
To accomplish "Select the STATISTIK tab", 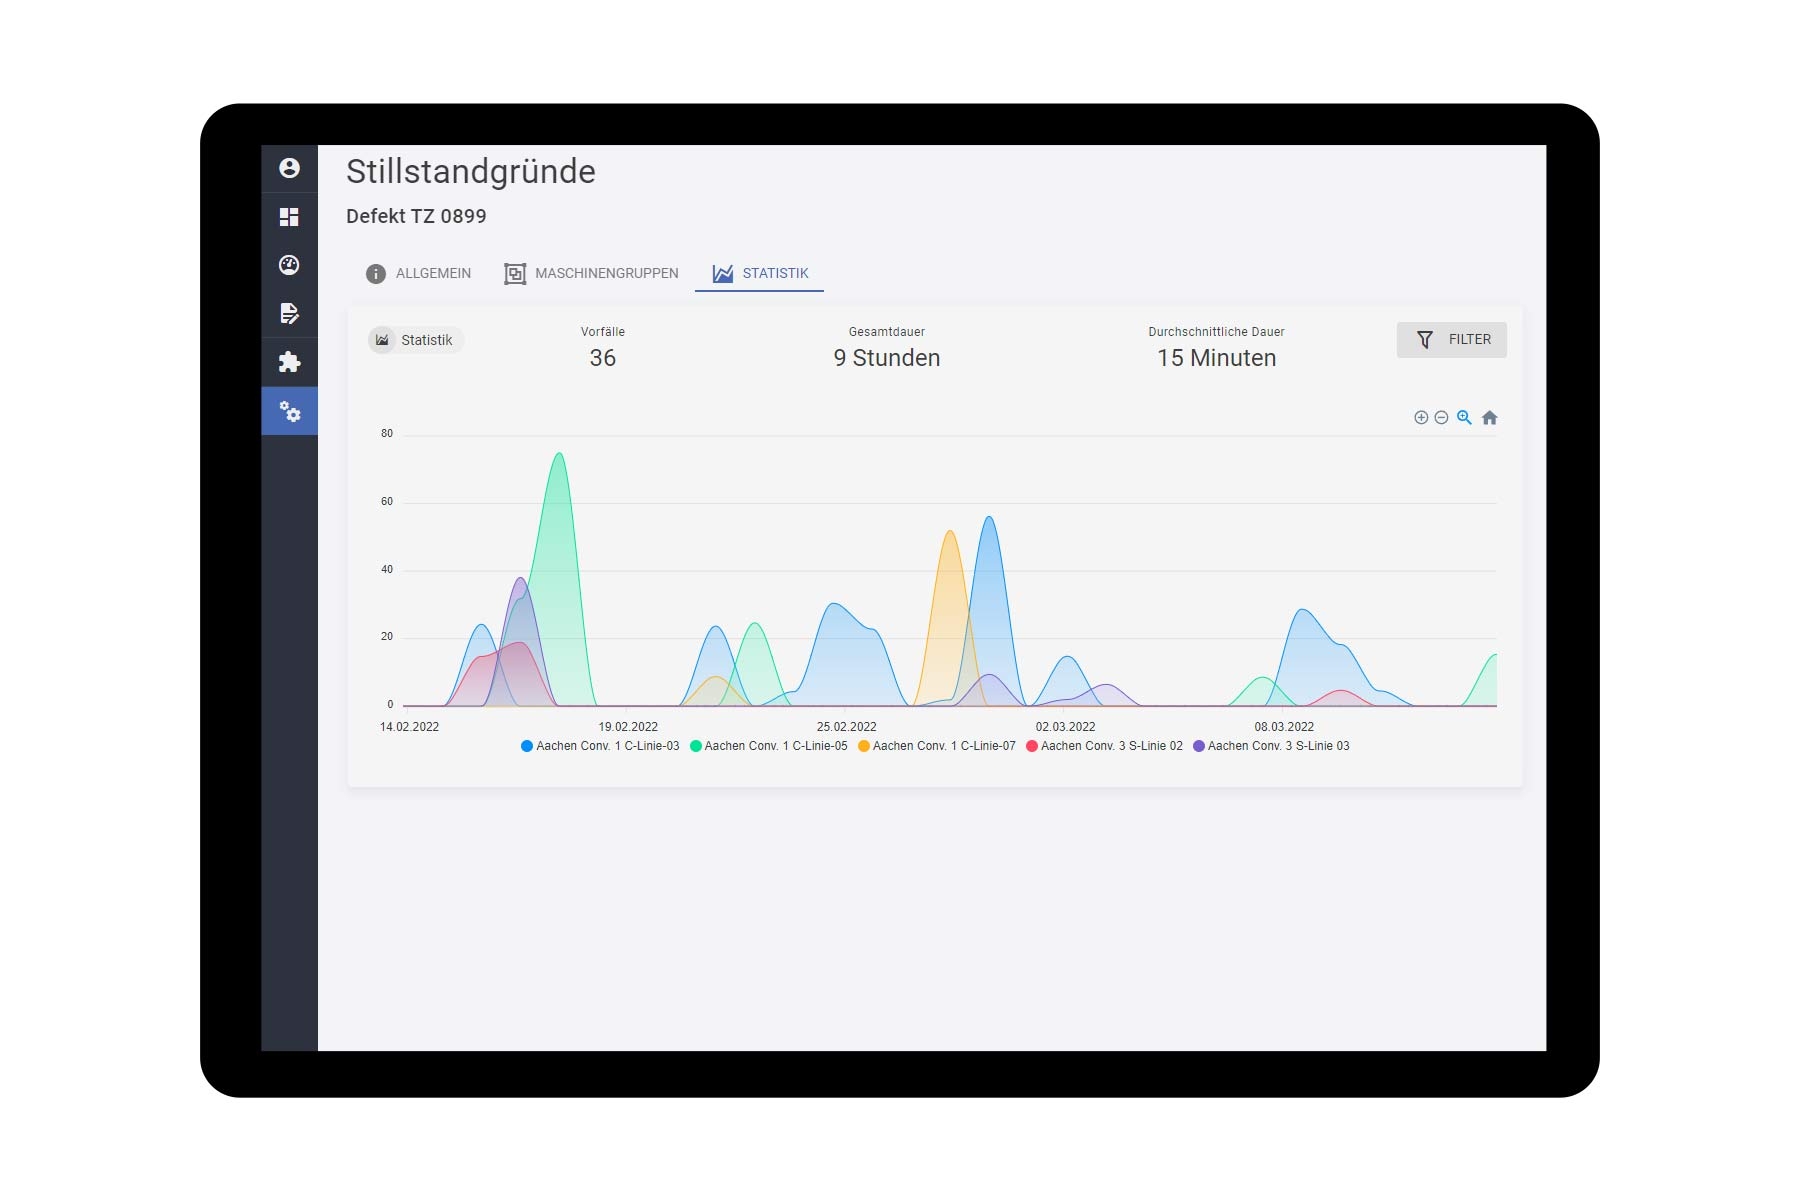I will [760, 273].
